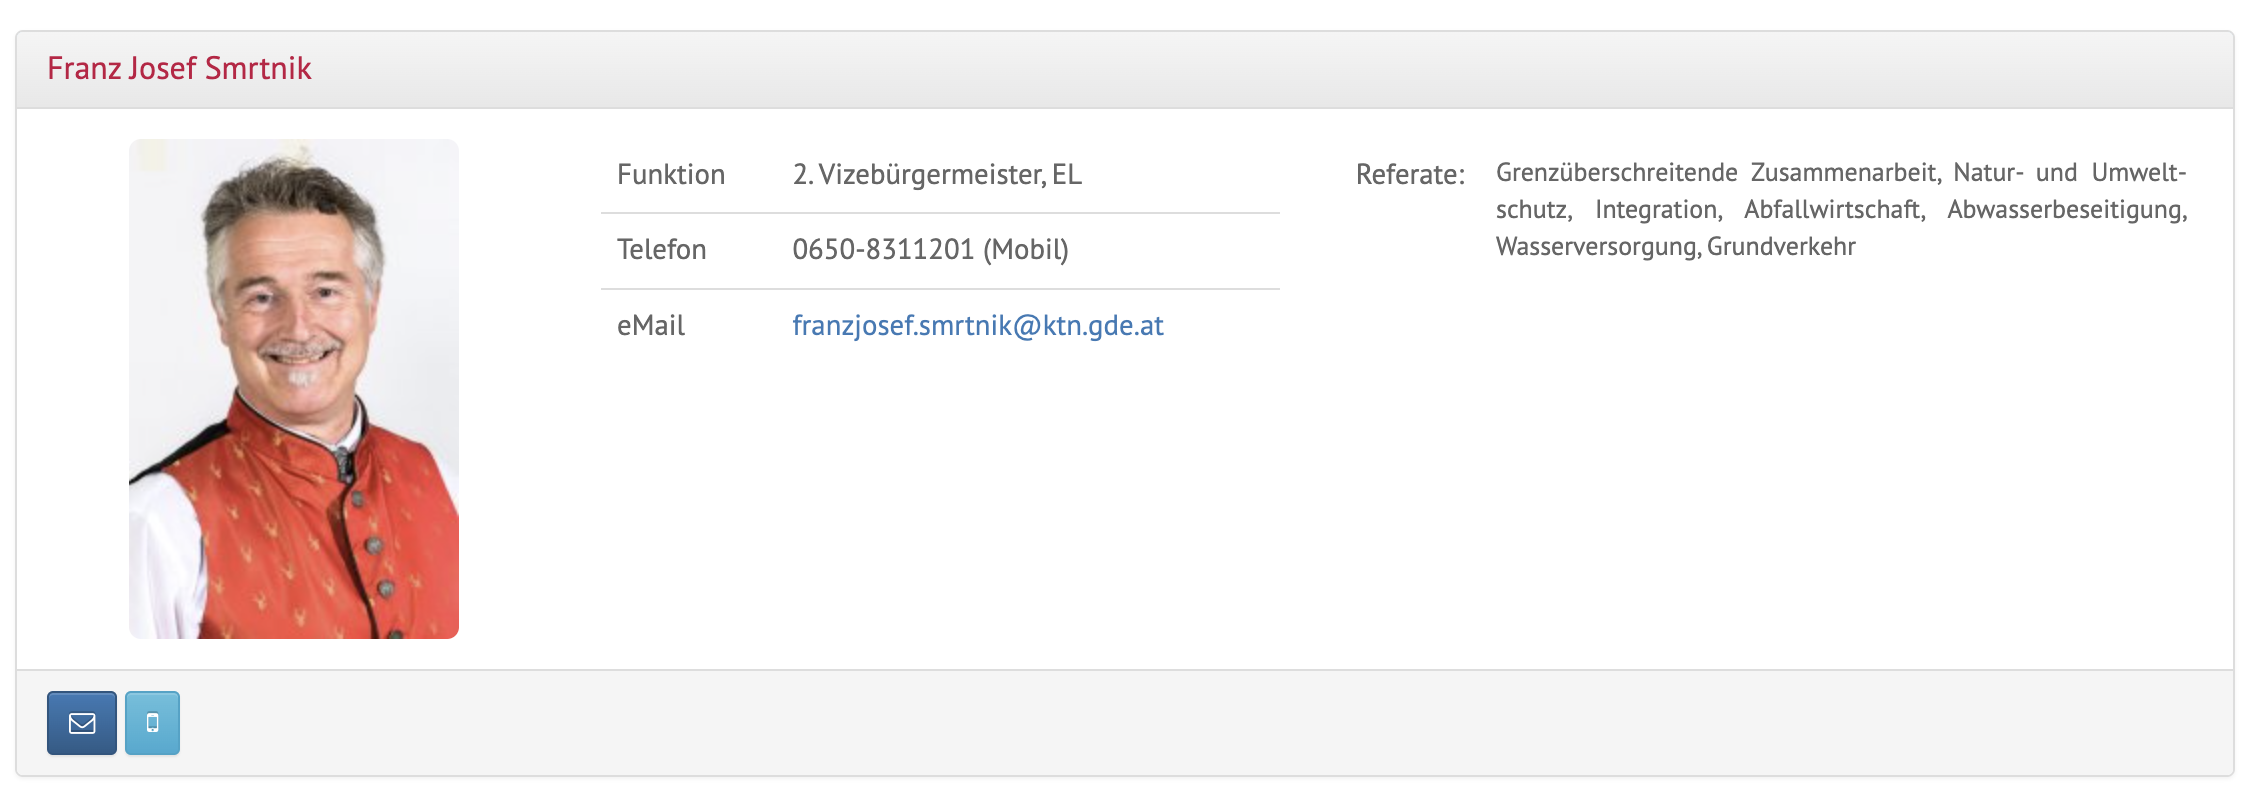Click the word Integration in Referate
The height and width of the screenshot is (796, 2254).
point(1658,210)
